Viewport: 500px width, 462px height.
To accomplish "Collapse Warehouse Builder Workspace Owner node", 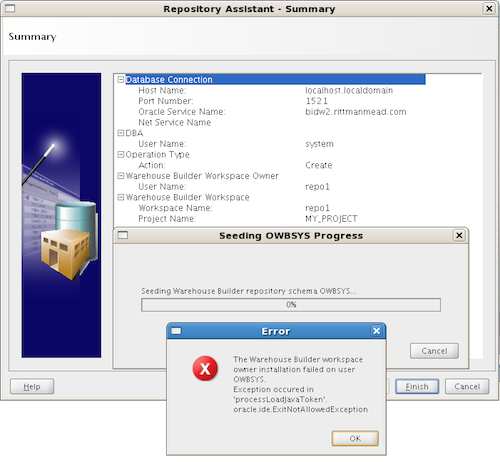I will pos(121,176).
